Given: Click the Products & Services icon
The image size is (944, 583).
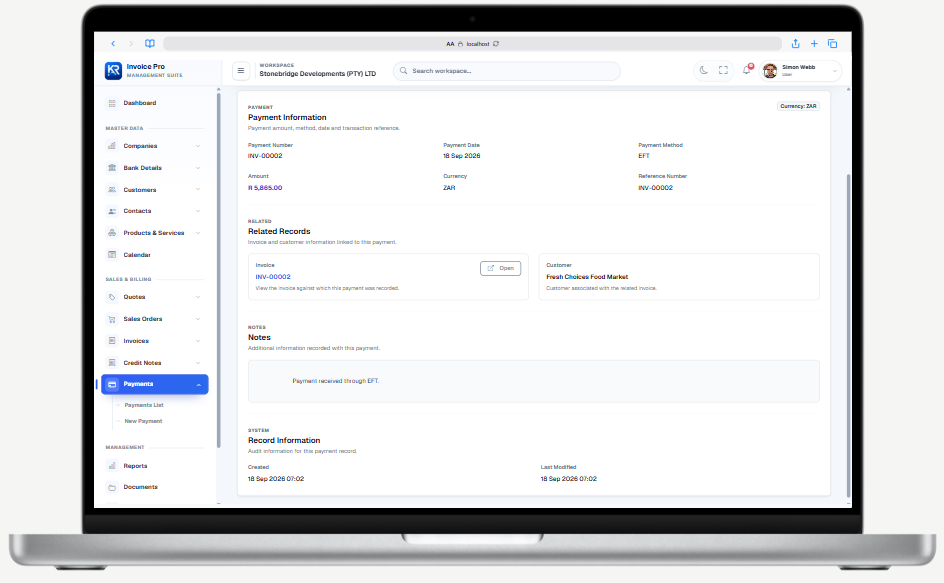Looking at the screenshot, I should point(112,232).
